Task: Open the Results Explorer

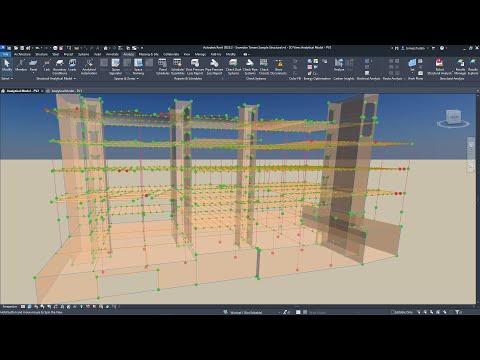Action: (x=473, y=66)
